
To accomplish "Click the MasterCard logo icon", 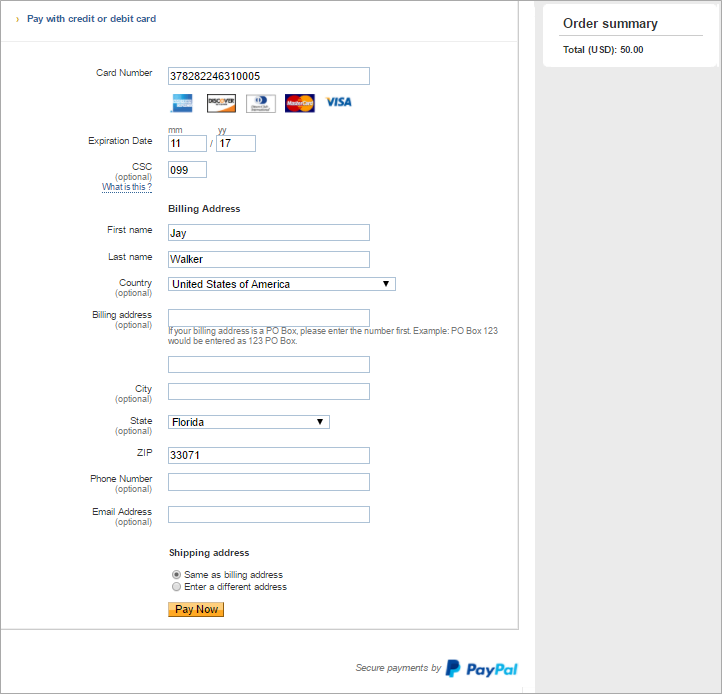I will point(300,103).
